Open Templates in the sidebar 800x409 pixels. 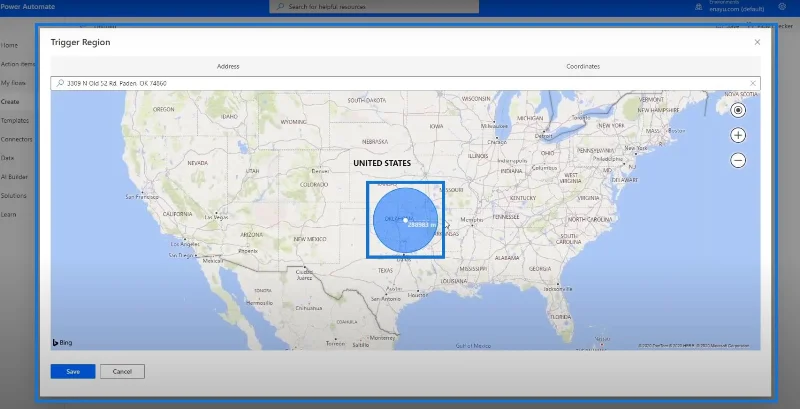pos(15,121)
